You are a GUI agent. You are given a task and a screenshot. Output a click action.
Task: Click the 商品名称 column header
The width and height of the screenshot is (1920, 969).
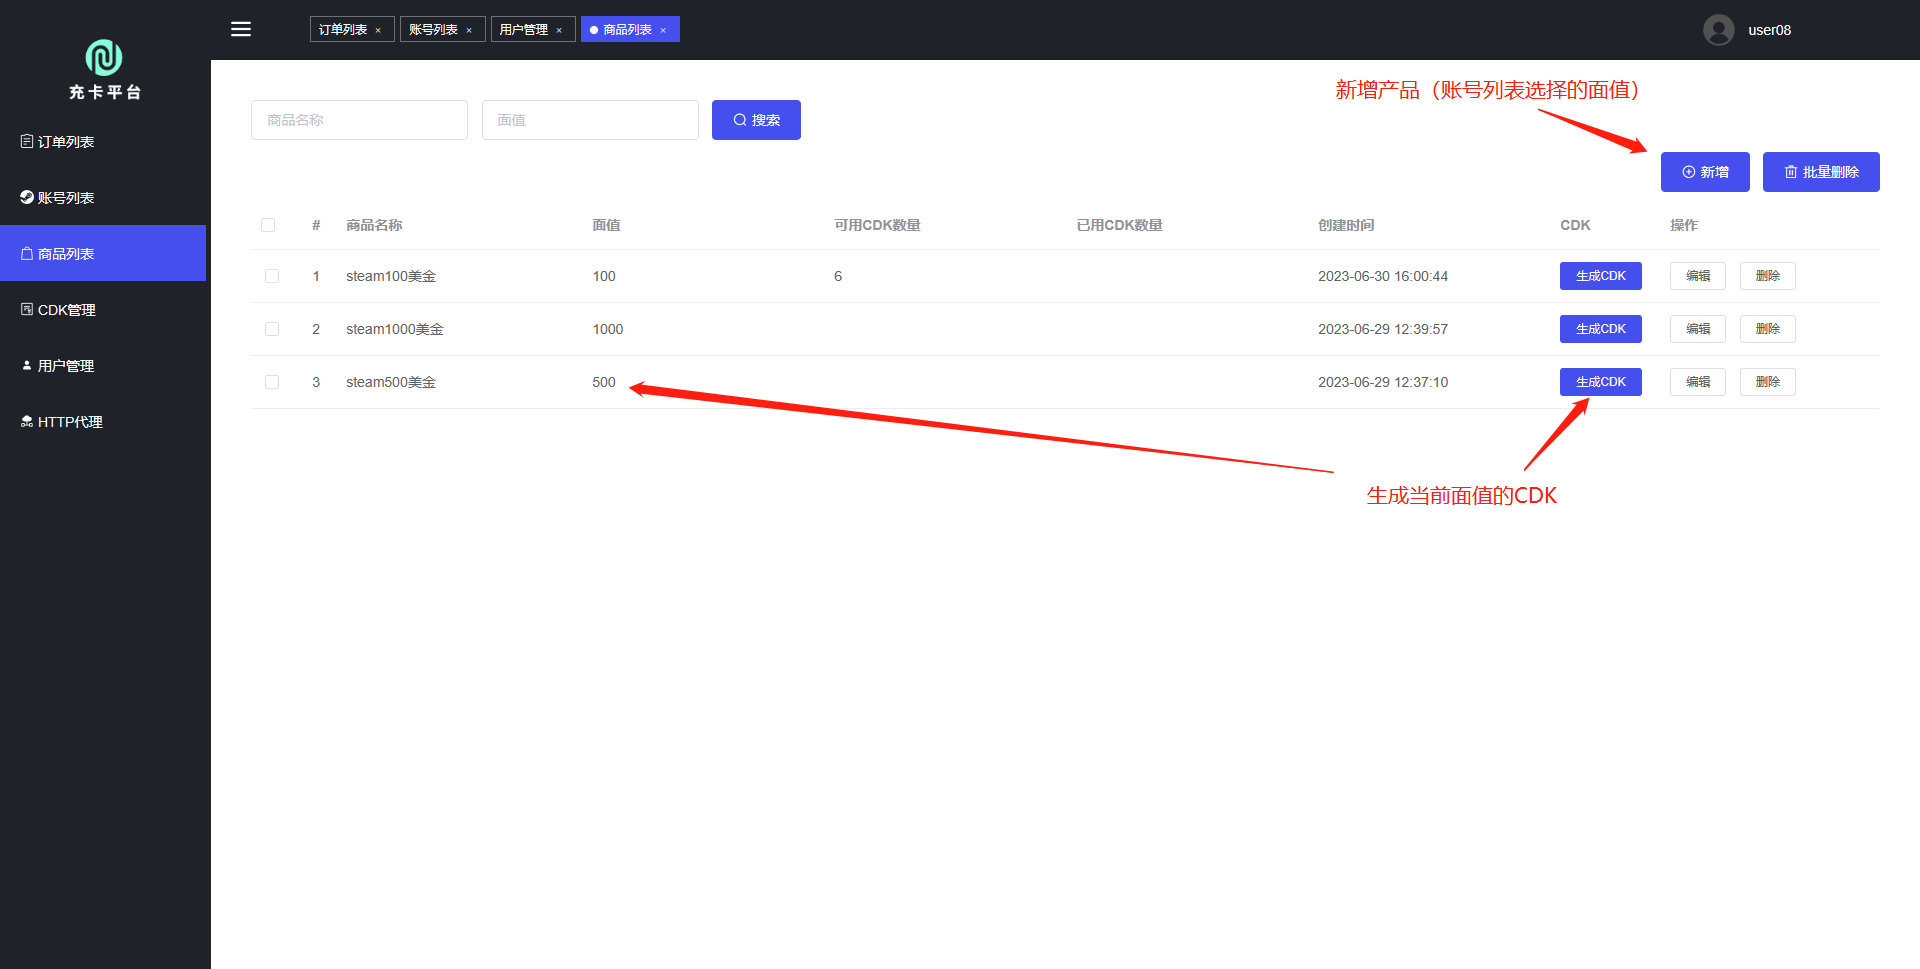(374, 225)
